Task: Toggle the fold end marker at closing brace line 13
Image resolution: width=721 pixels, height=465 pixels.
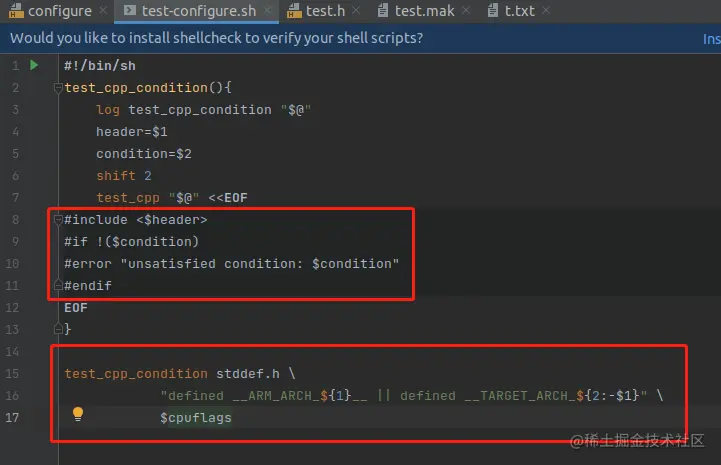Action: click(x=58, y=329)
